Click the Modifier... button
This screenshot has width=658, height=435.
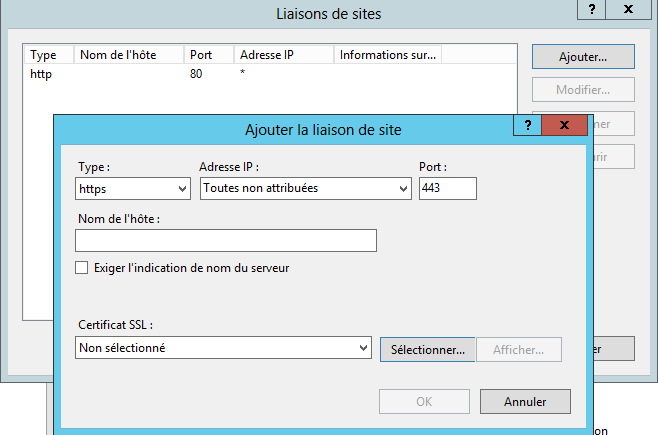(x=582, y=90)
